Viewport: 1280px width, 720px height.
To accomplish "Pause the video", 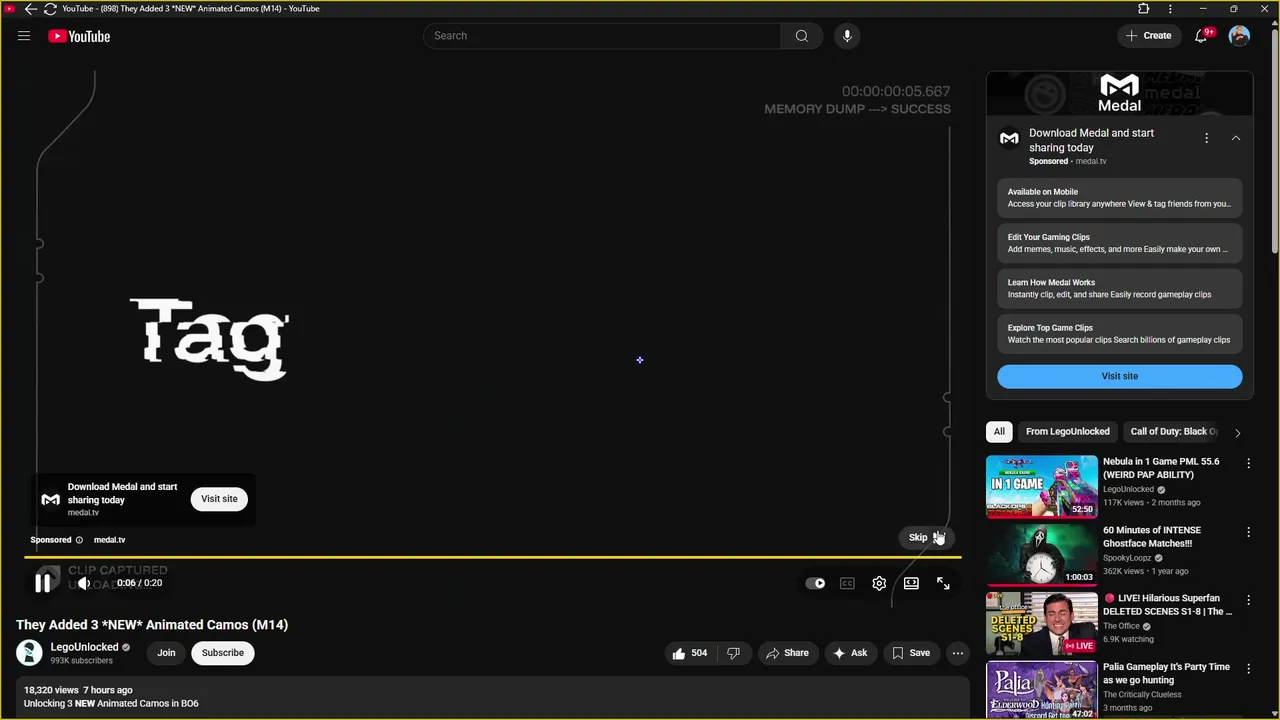I will pos(42,583).
